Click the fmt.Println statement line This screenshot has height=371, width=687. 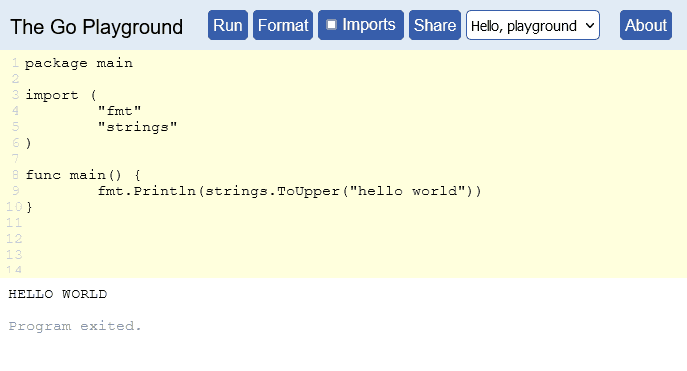tap(289, 191)
